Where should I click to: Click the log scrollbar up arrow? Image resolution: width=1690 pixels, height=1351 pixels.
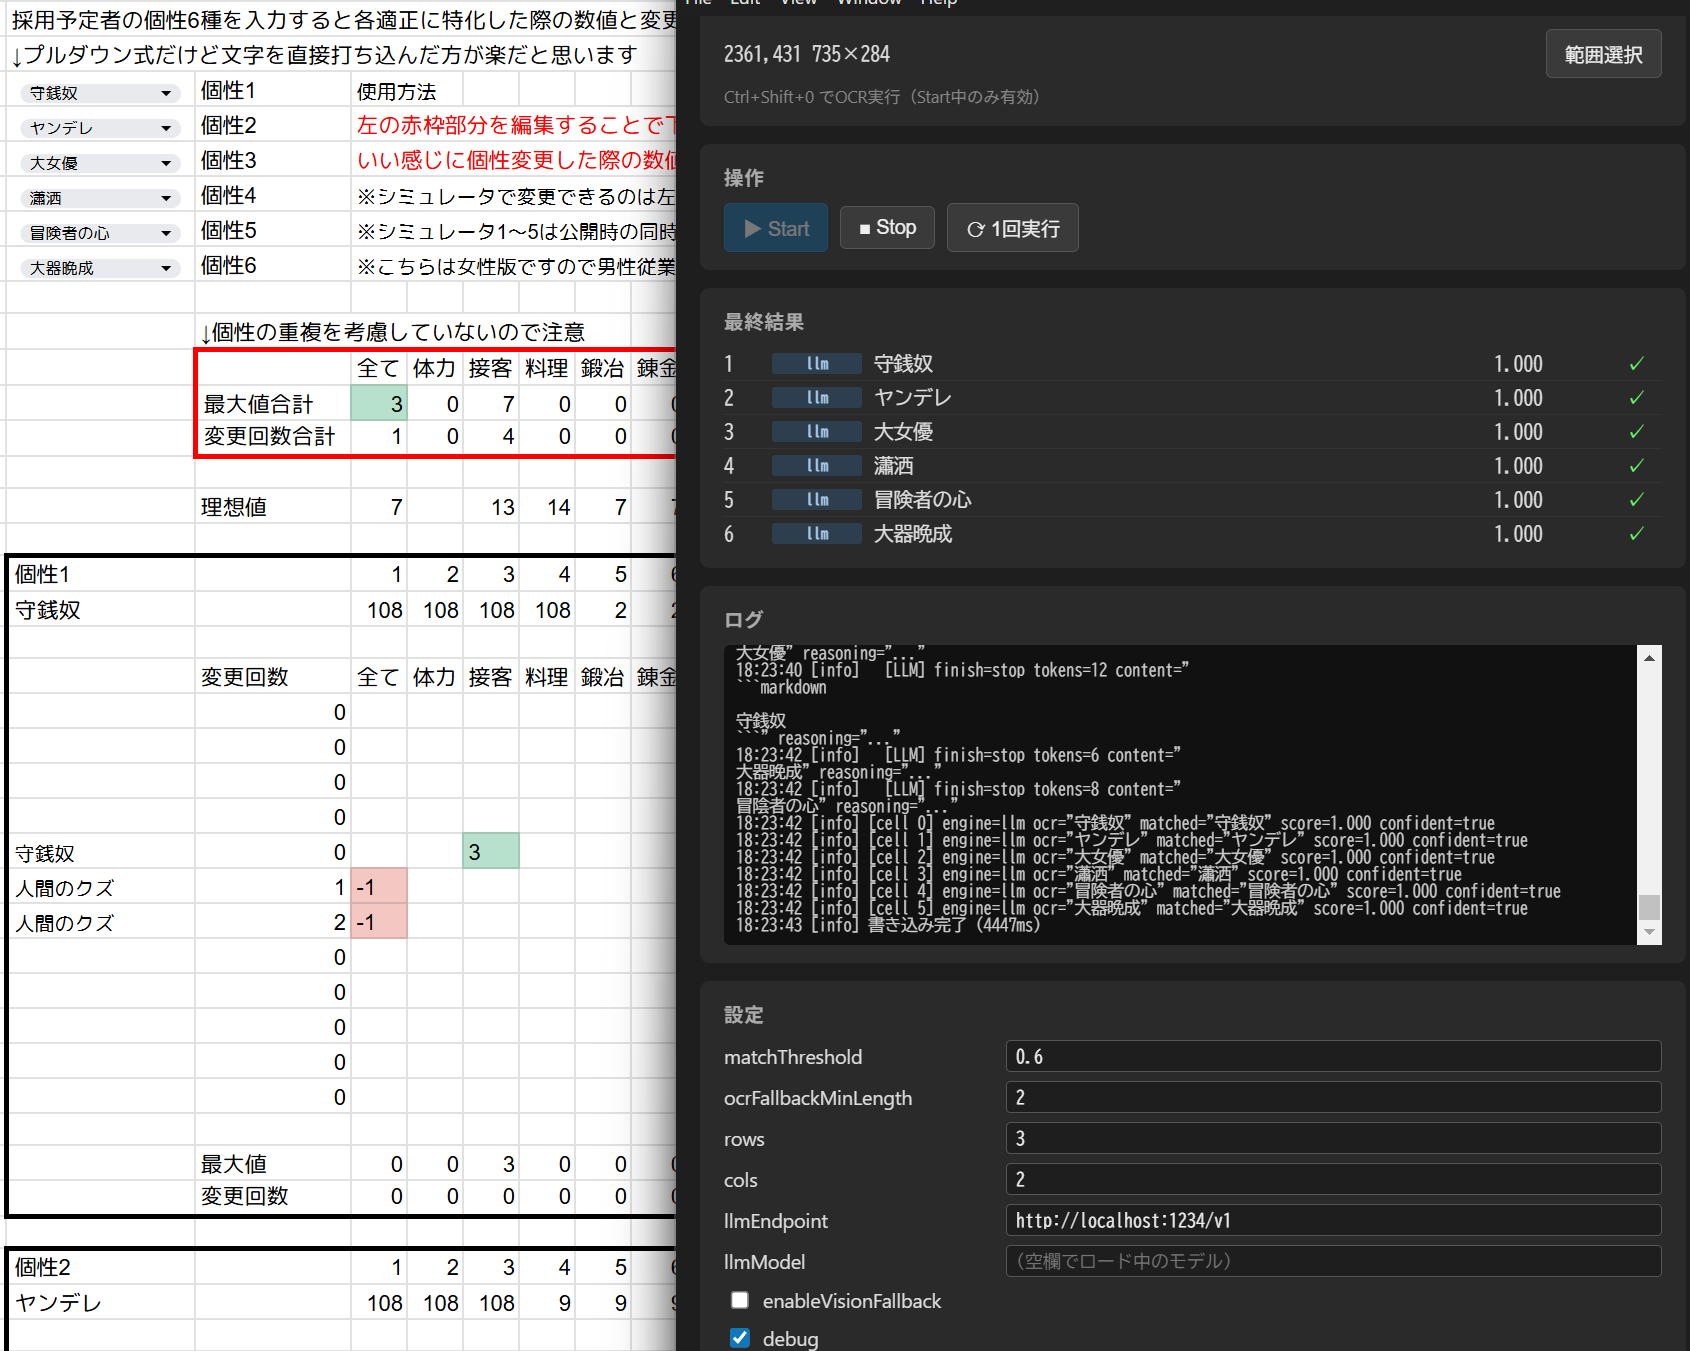click(1649, 658)
